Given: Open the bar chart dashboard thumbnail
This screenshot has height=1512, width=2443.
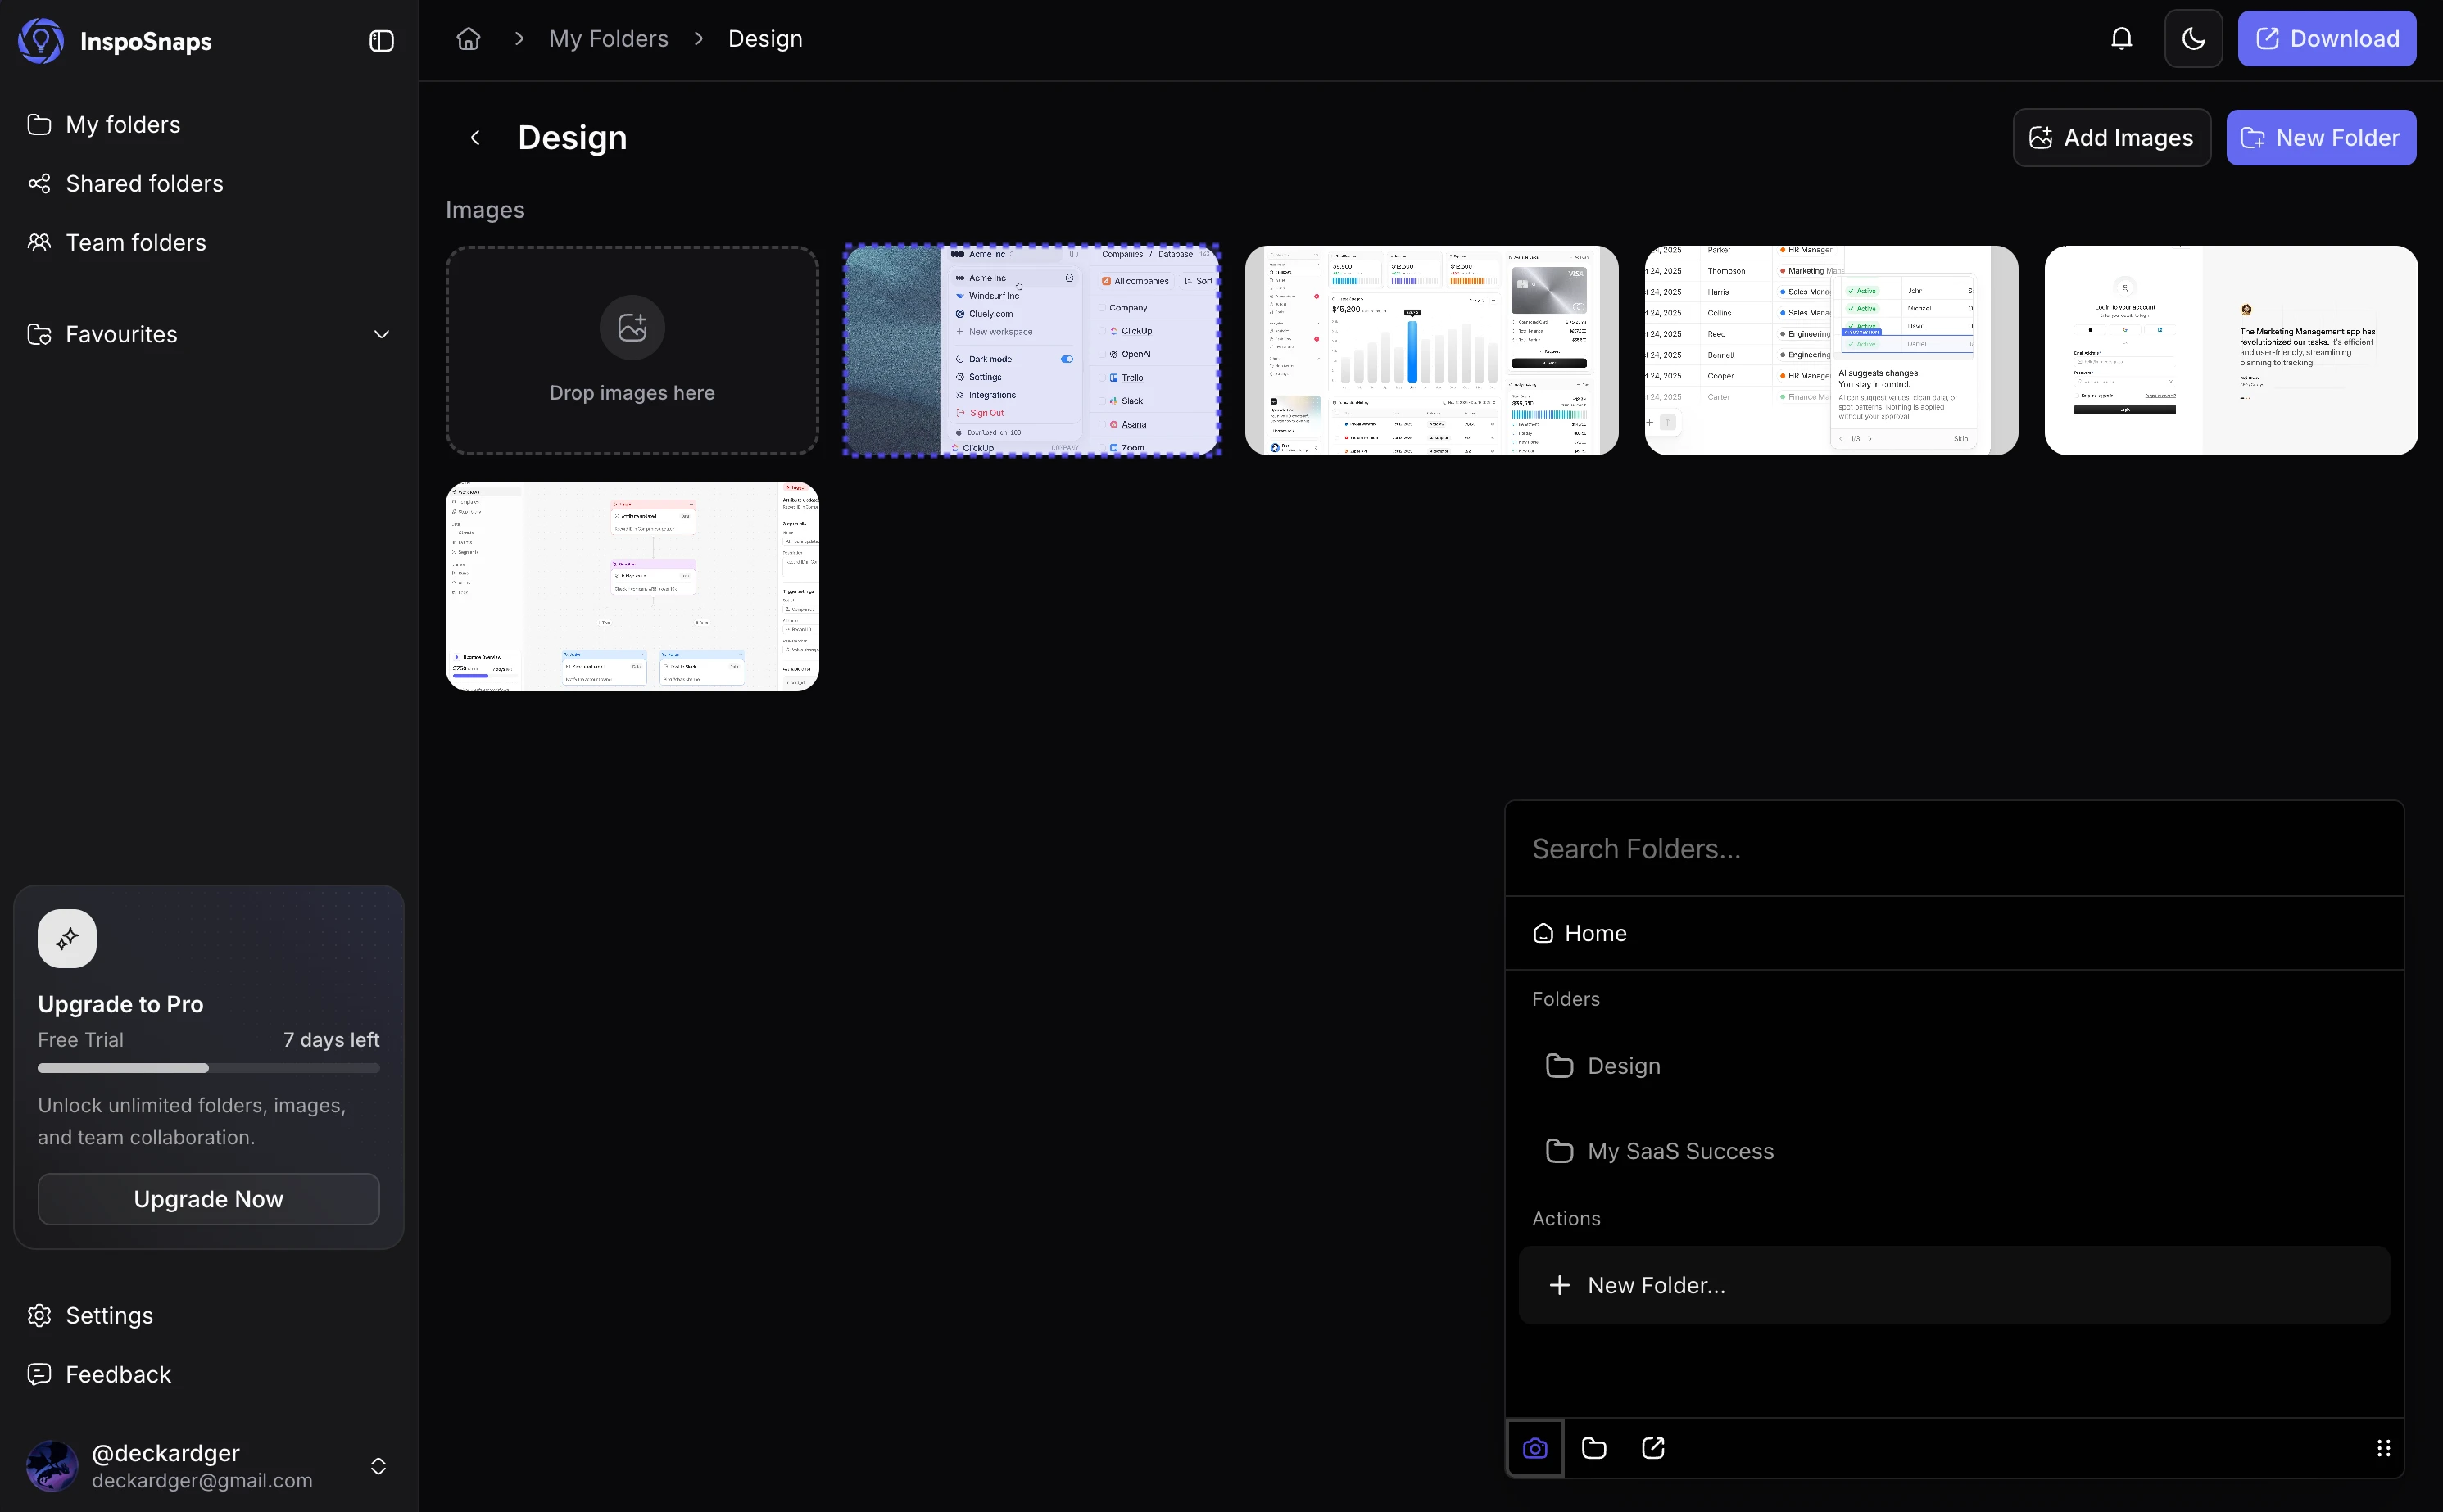Looking at the screenshot, I should pos(1431,351).
